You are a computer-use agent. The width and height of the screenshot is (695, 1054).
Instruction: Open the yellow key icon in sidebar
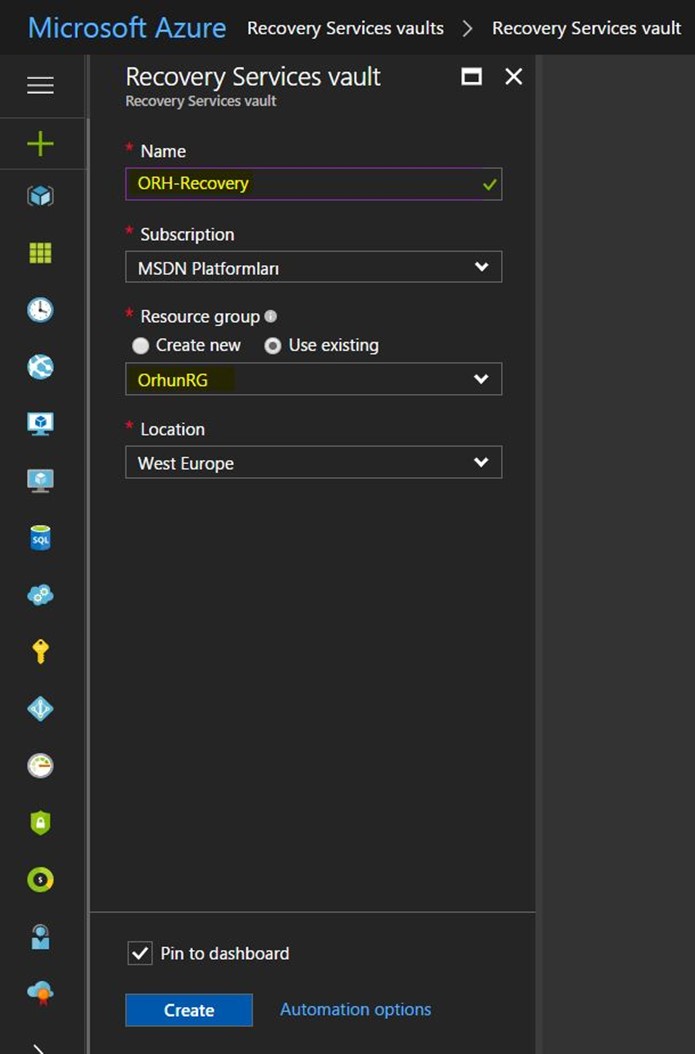tap(40, 651)
